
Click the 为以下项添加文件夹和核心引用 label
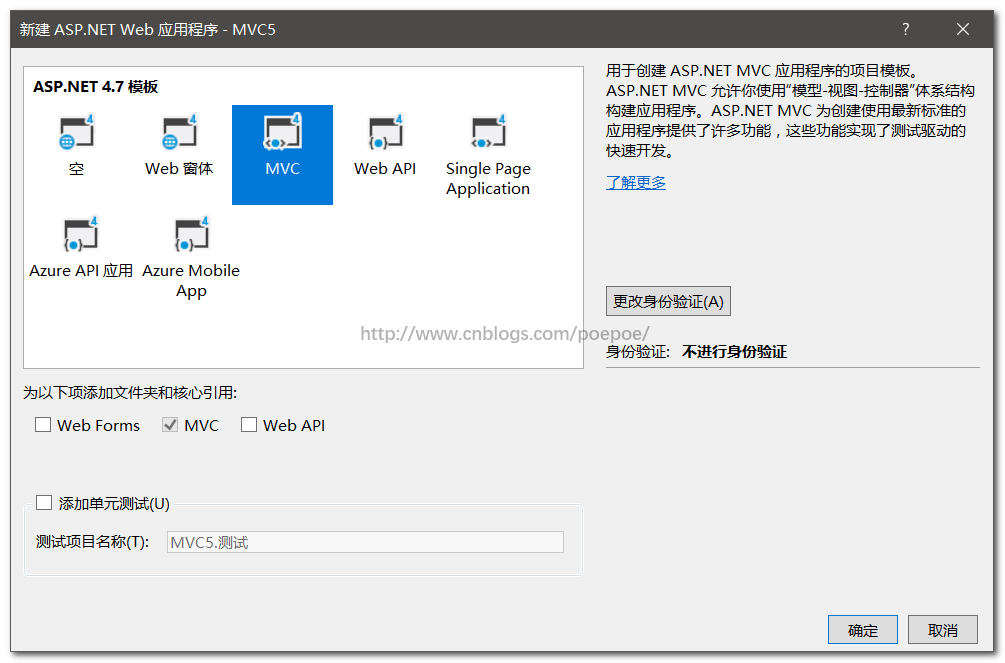coord(130,392)
